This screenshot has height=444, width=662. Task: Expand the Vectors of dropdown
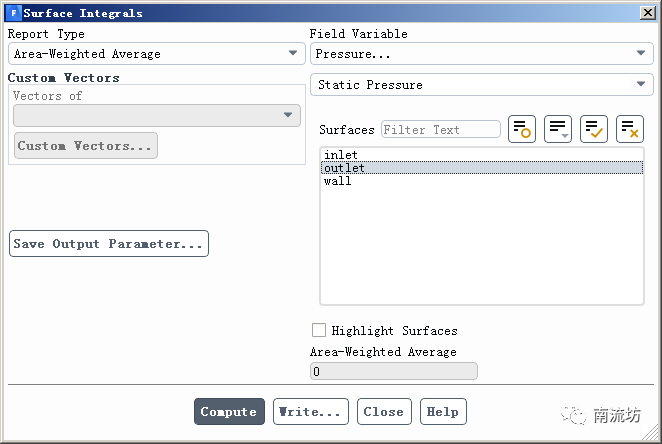pos(157,115)
